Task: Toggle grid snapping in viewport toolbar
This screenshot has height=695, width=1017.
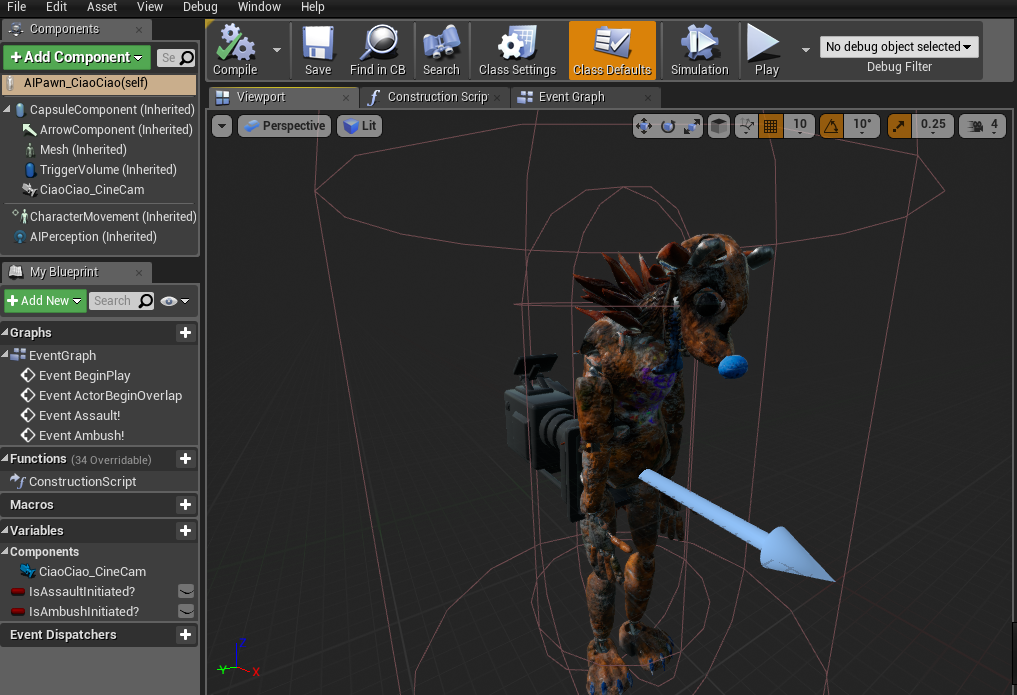Action: 770,126
